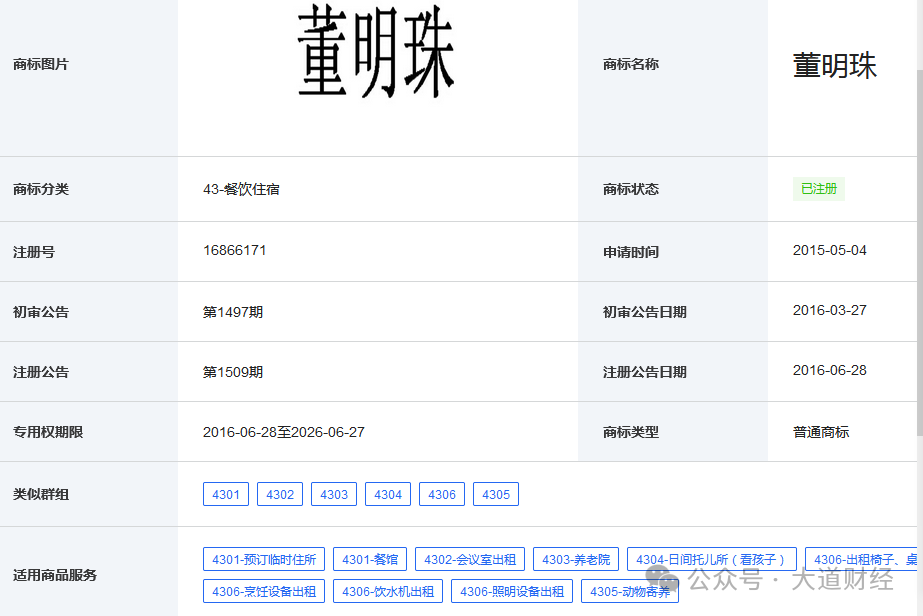Screen dimensions: 923x616
Task: Click the 大道财经 watermark logo icon
Action: click(662, 577)
